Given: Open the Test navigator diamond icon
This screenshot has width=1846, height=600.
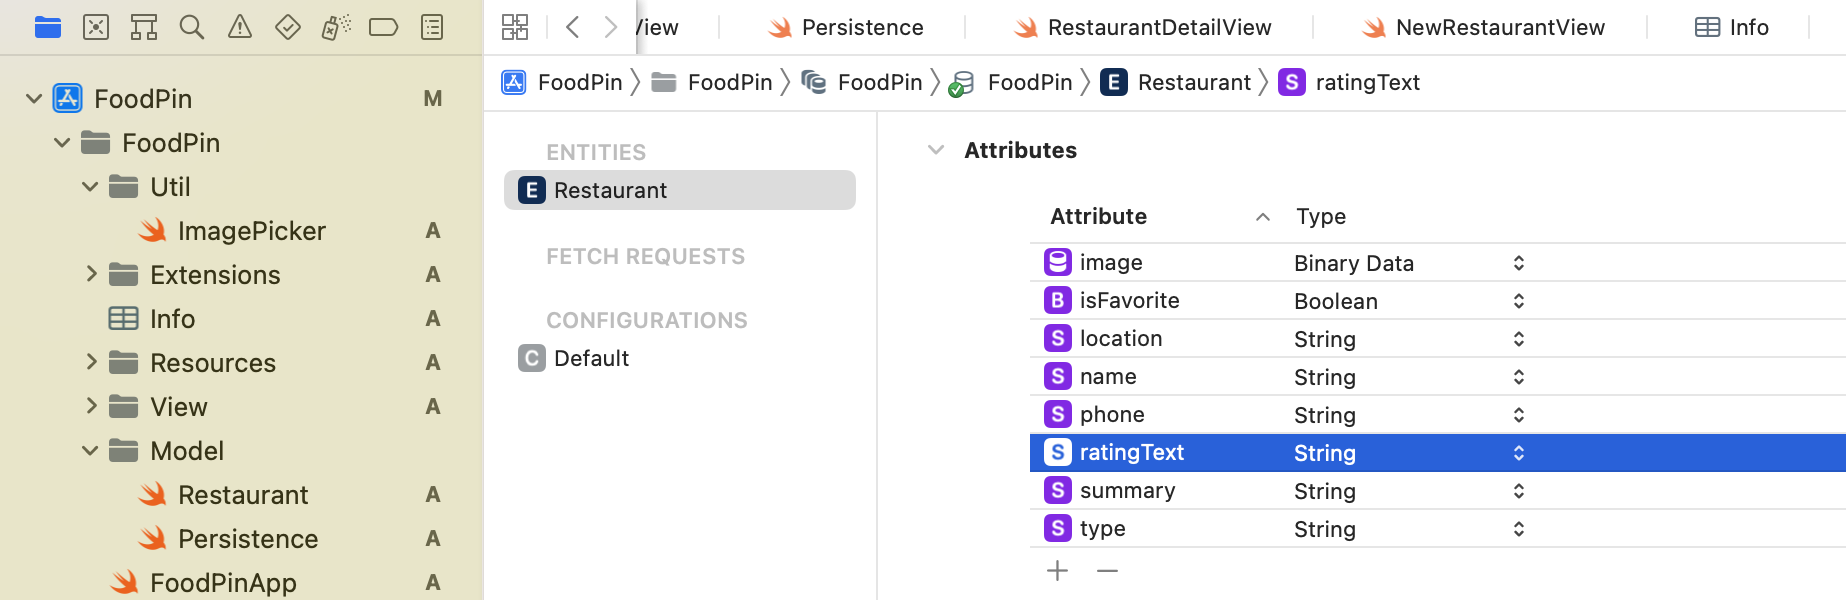Looking at the screenshot, I should 288,27.
